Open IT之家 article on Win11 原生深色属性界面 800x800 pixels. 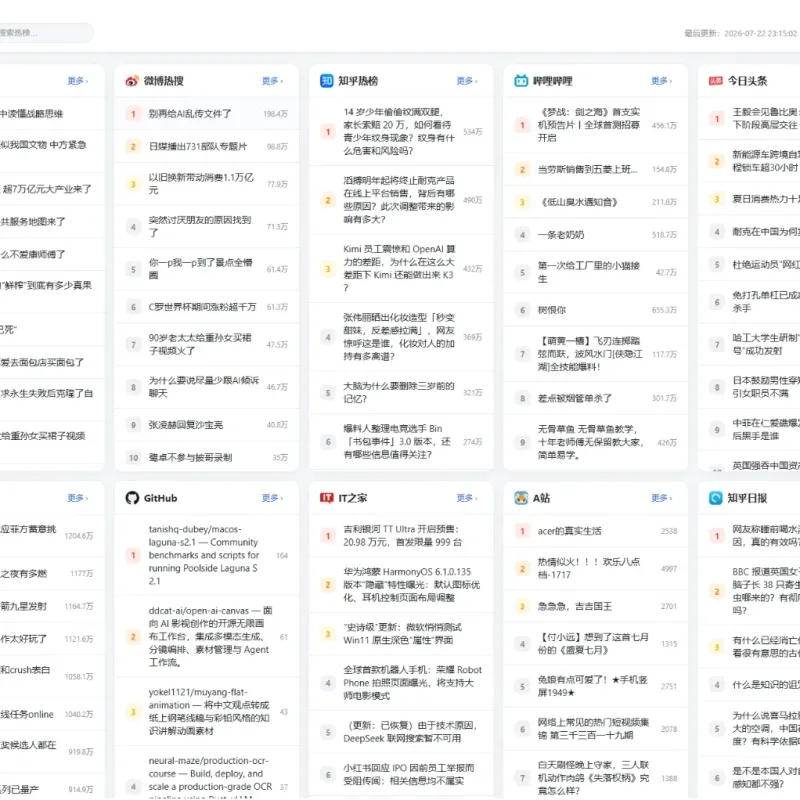click(401, 634)
